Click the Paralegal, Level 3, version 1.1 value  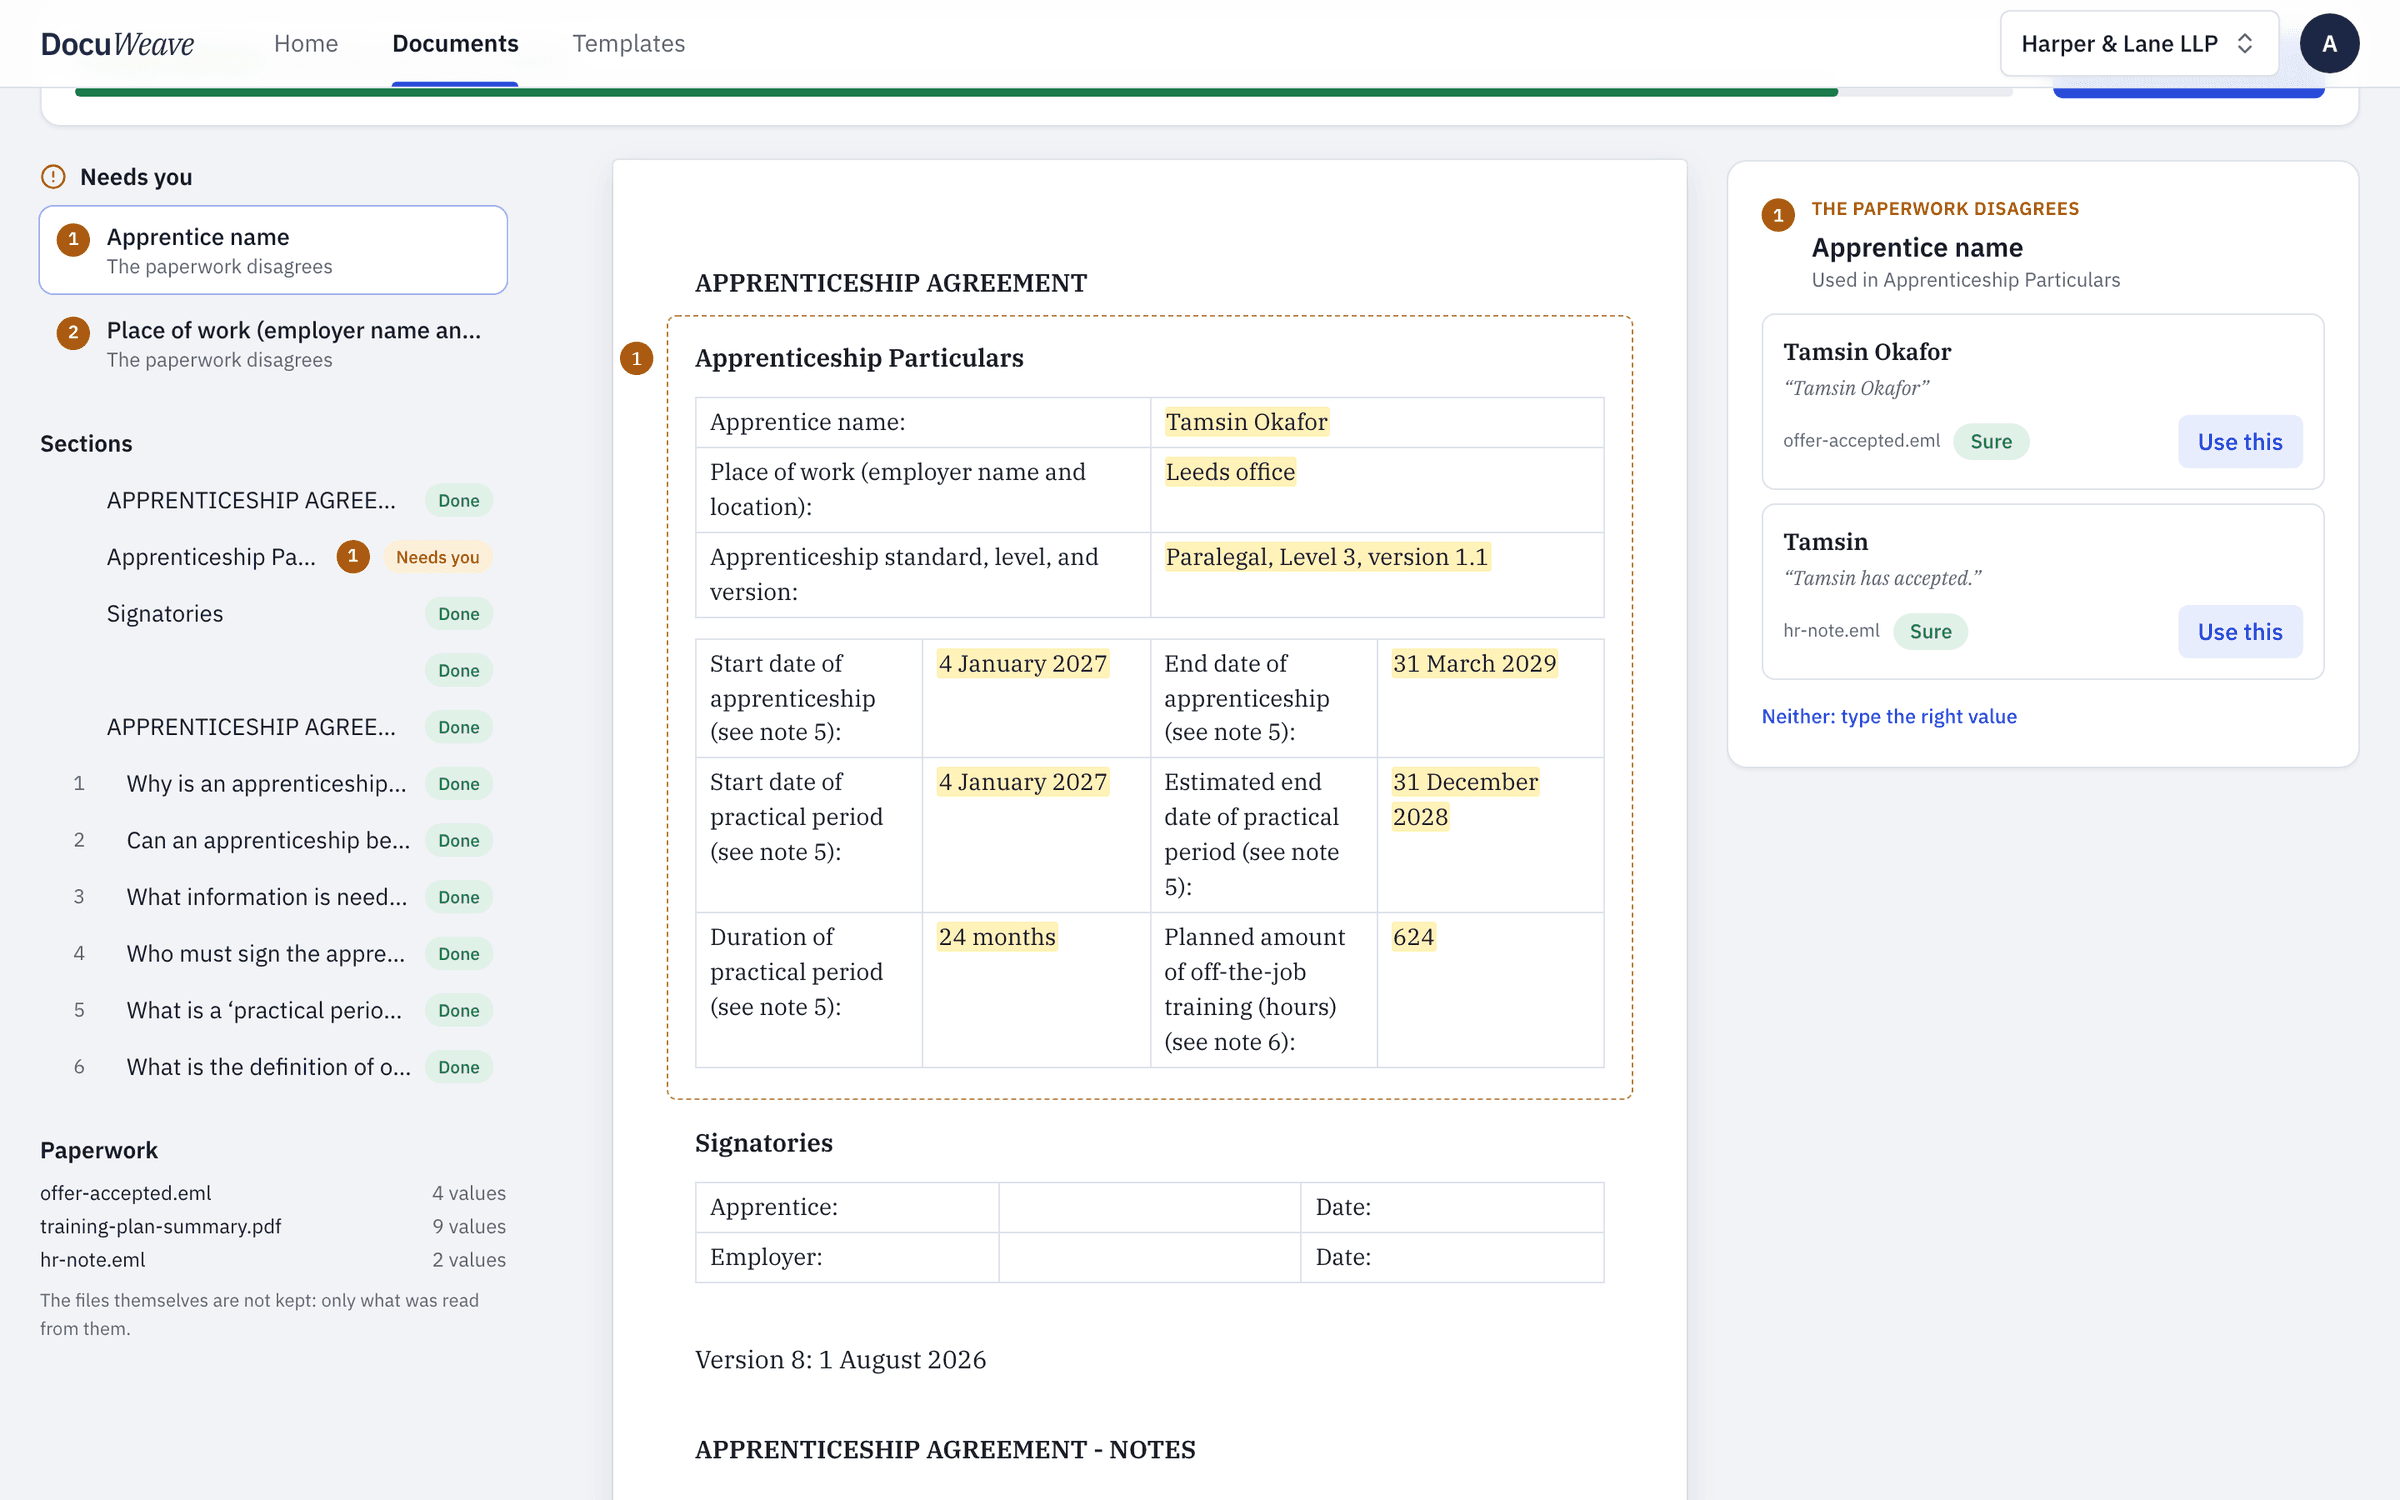pyautogui.click(x=1327, y=557)
